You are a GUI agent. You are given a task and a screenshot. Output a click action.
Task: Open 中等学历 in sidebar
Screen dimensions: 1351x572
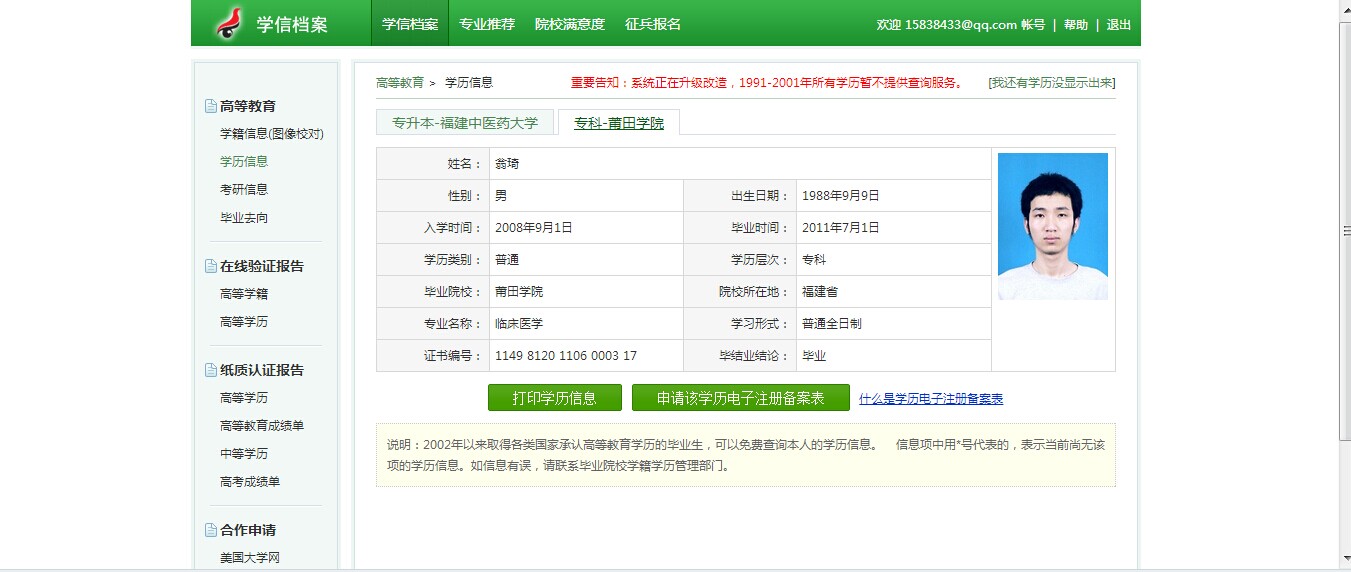[x=244, y=454]
